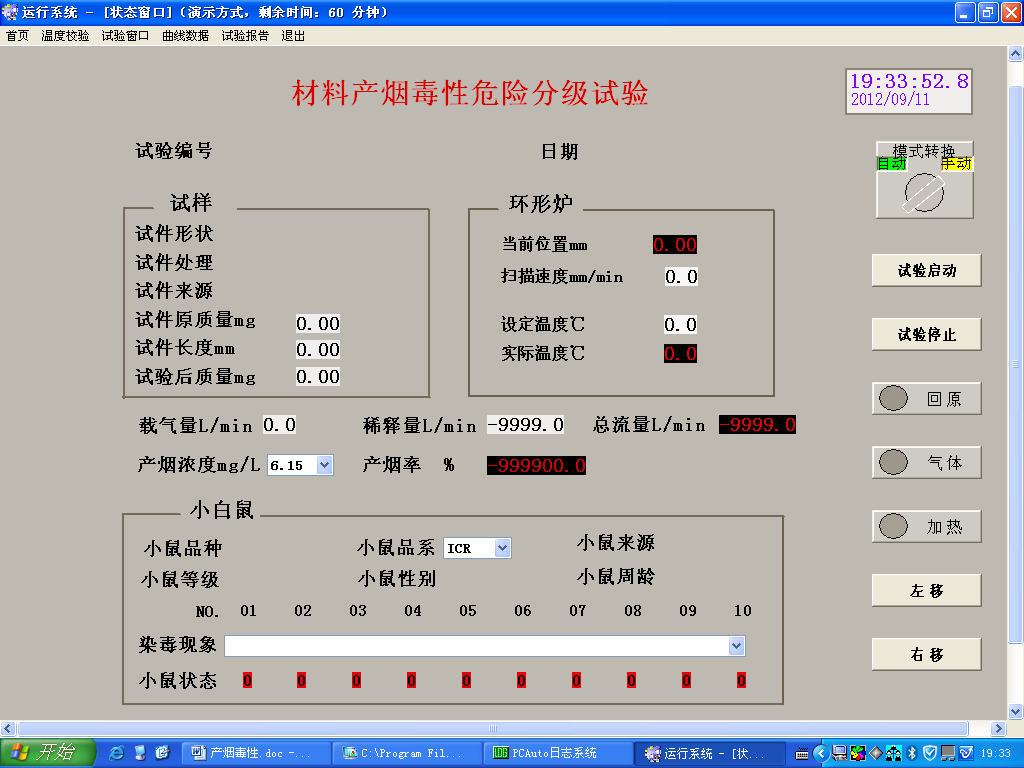This screenshot has width=1024, height=768.
Task: Turn the 模式转换 rotary mode switch
Action: click(x=924, y=190)
